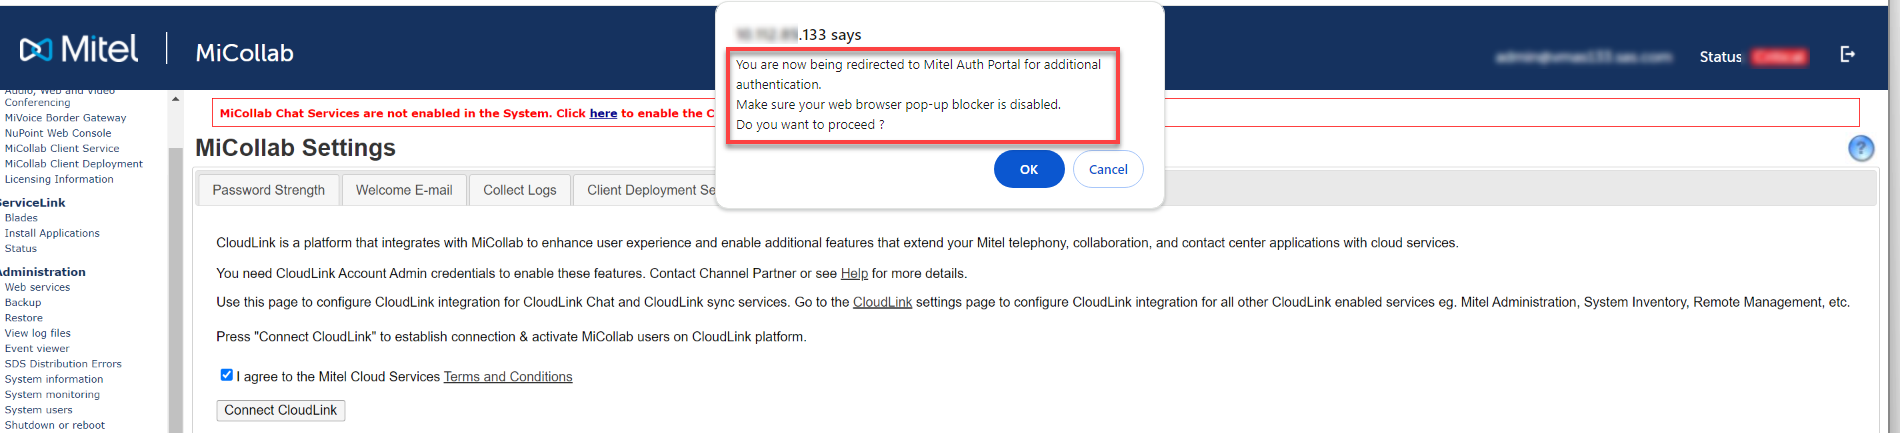Follow the CloudLink settings page link
Image resolution: width=1900 pixels, height=433 pixels.
tap(882, 302)
